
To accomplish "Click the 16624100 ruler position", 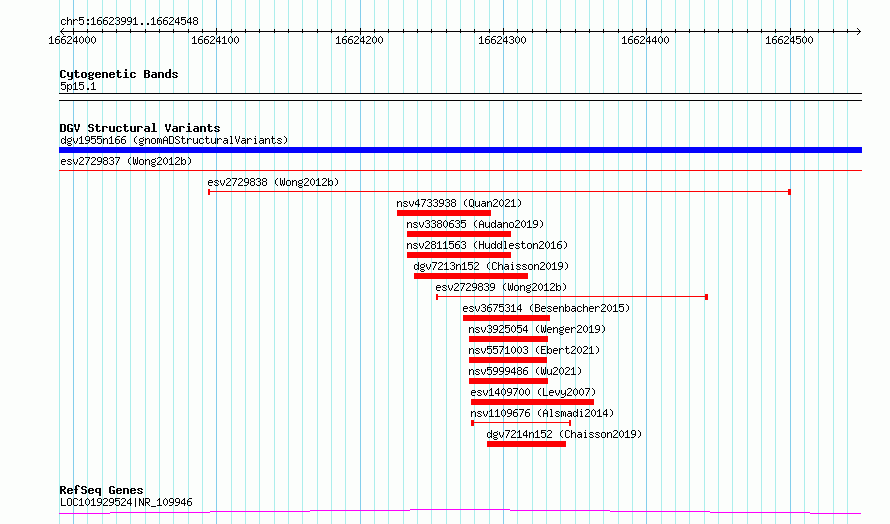I will [x=216, y=40].
